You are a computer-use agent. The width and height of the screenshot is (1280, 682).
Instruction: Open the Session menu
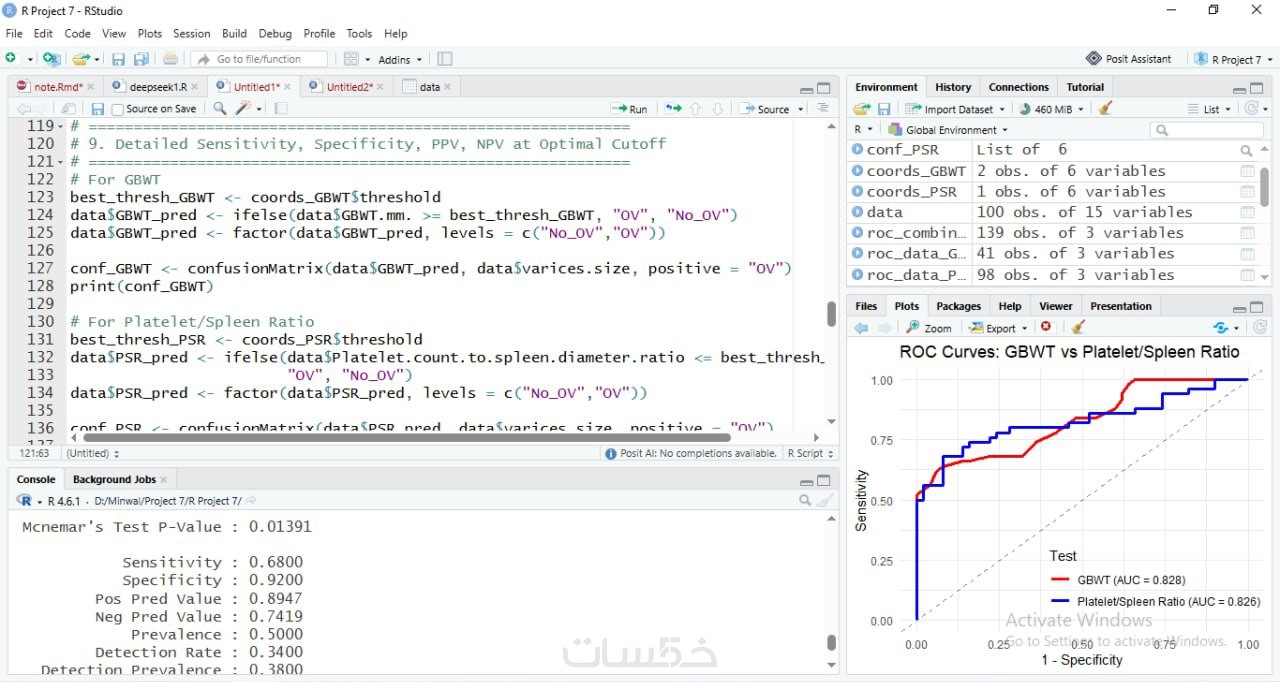[x=192, y=33]
